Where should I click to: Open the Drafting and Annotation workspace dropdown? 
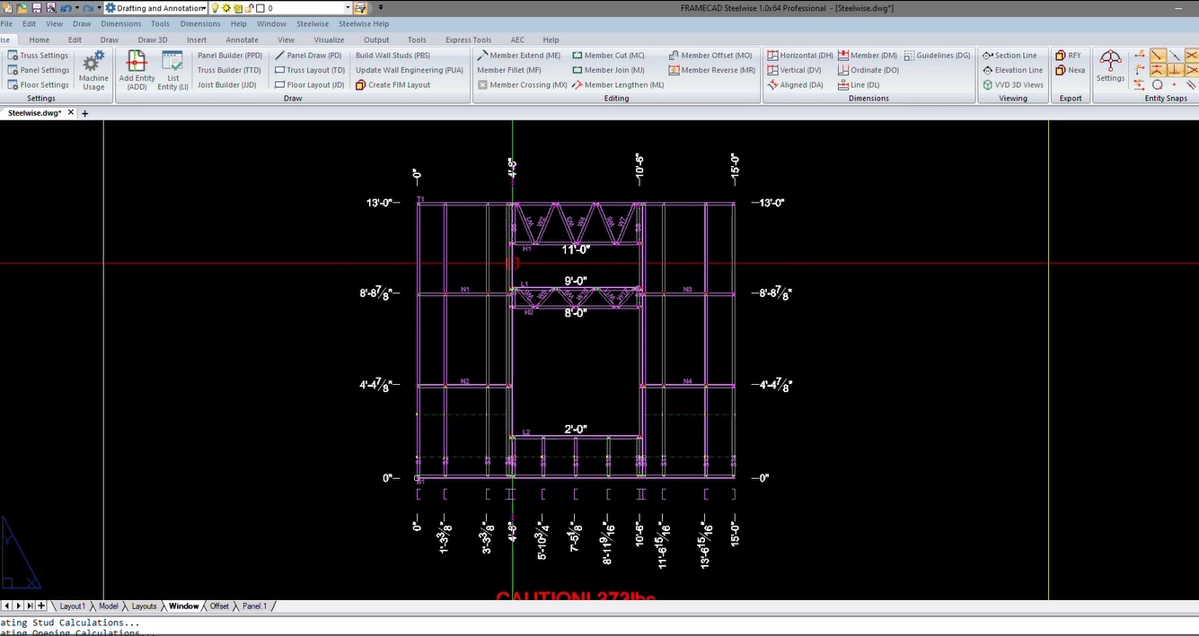206,7
